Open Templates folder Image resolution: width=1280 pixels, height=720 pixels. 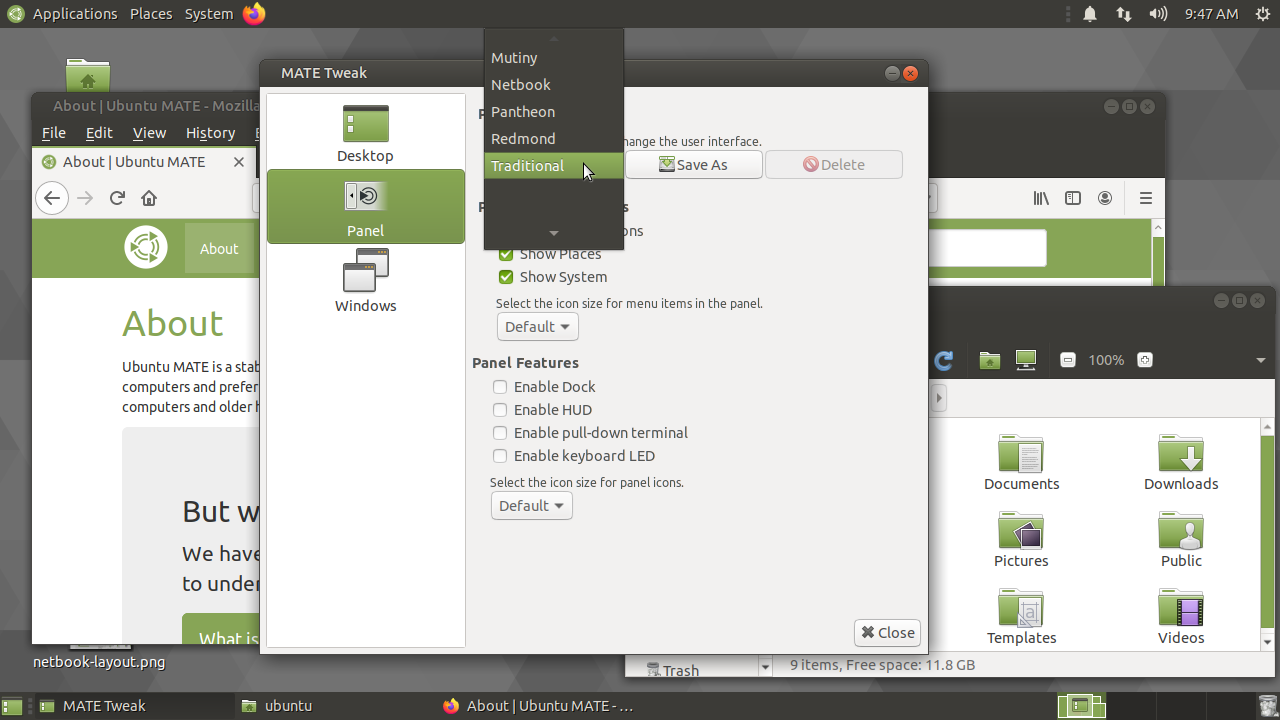click(1021, 617)
